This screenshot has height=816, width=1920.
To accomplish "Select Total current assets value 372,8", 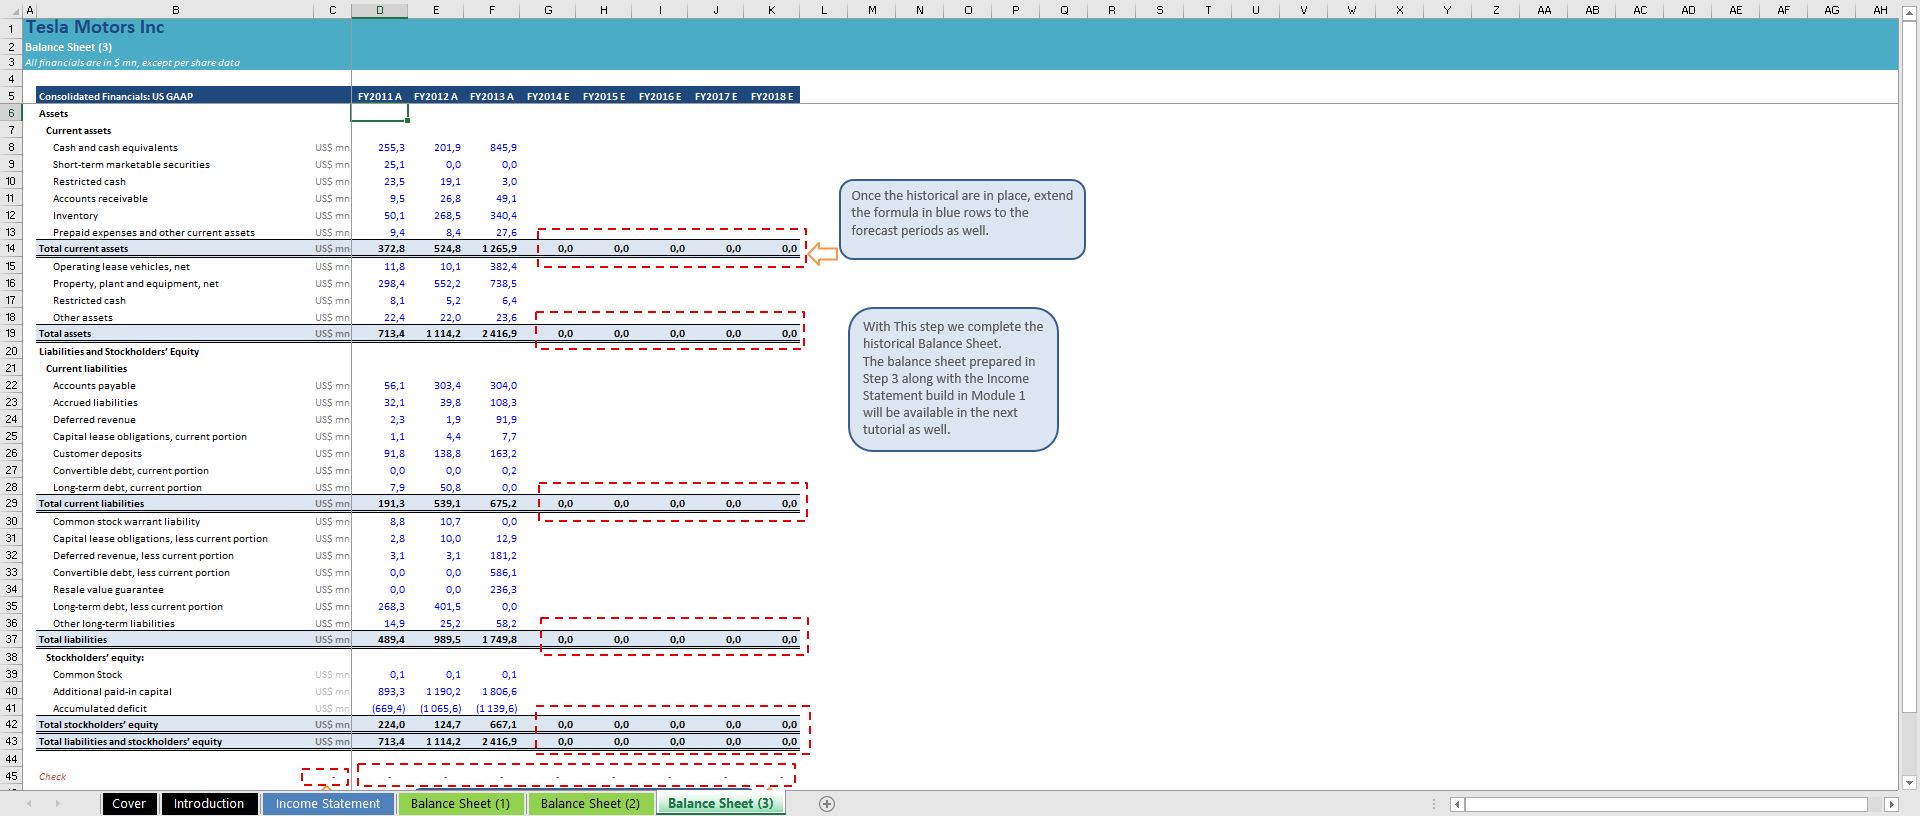I will point(392,249).
